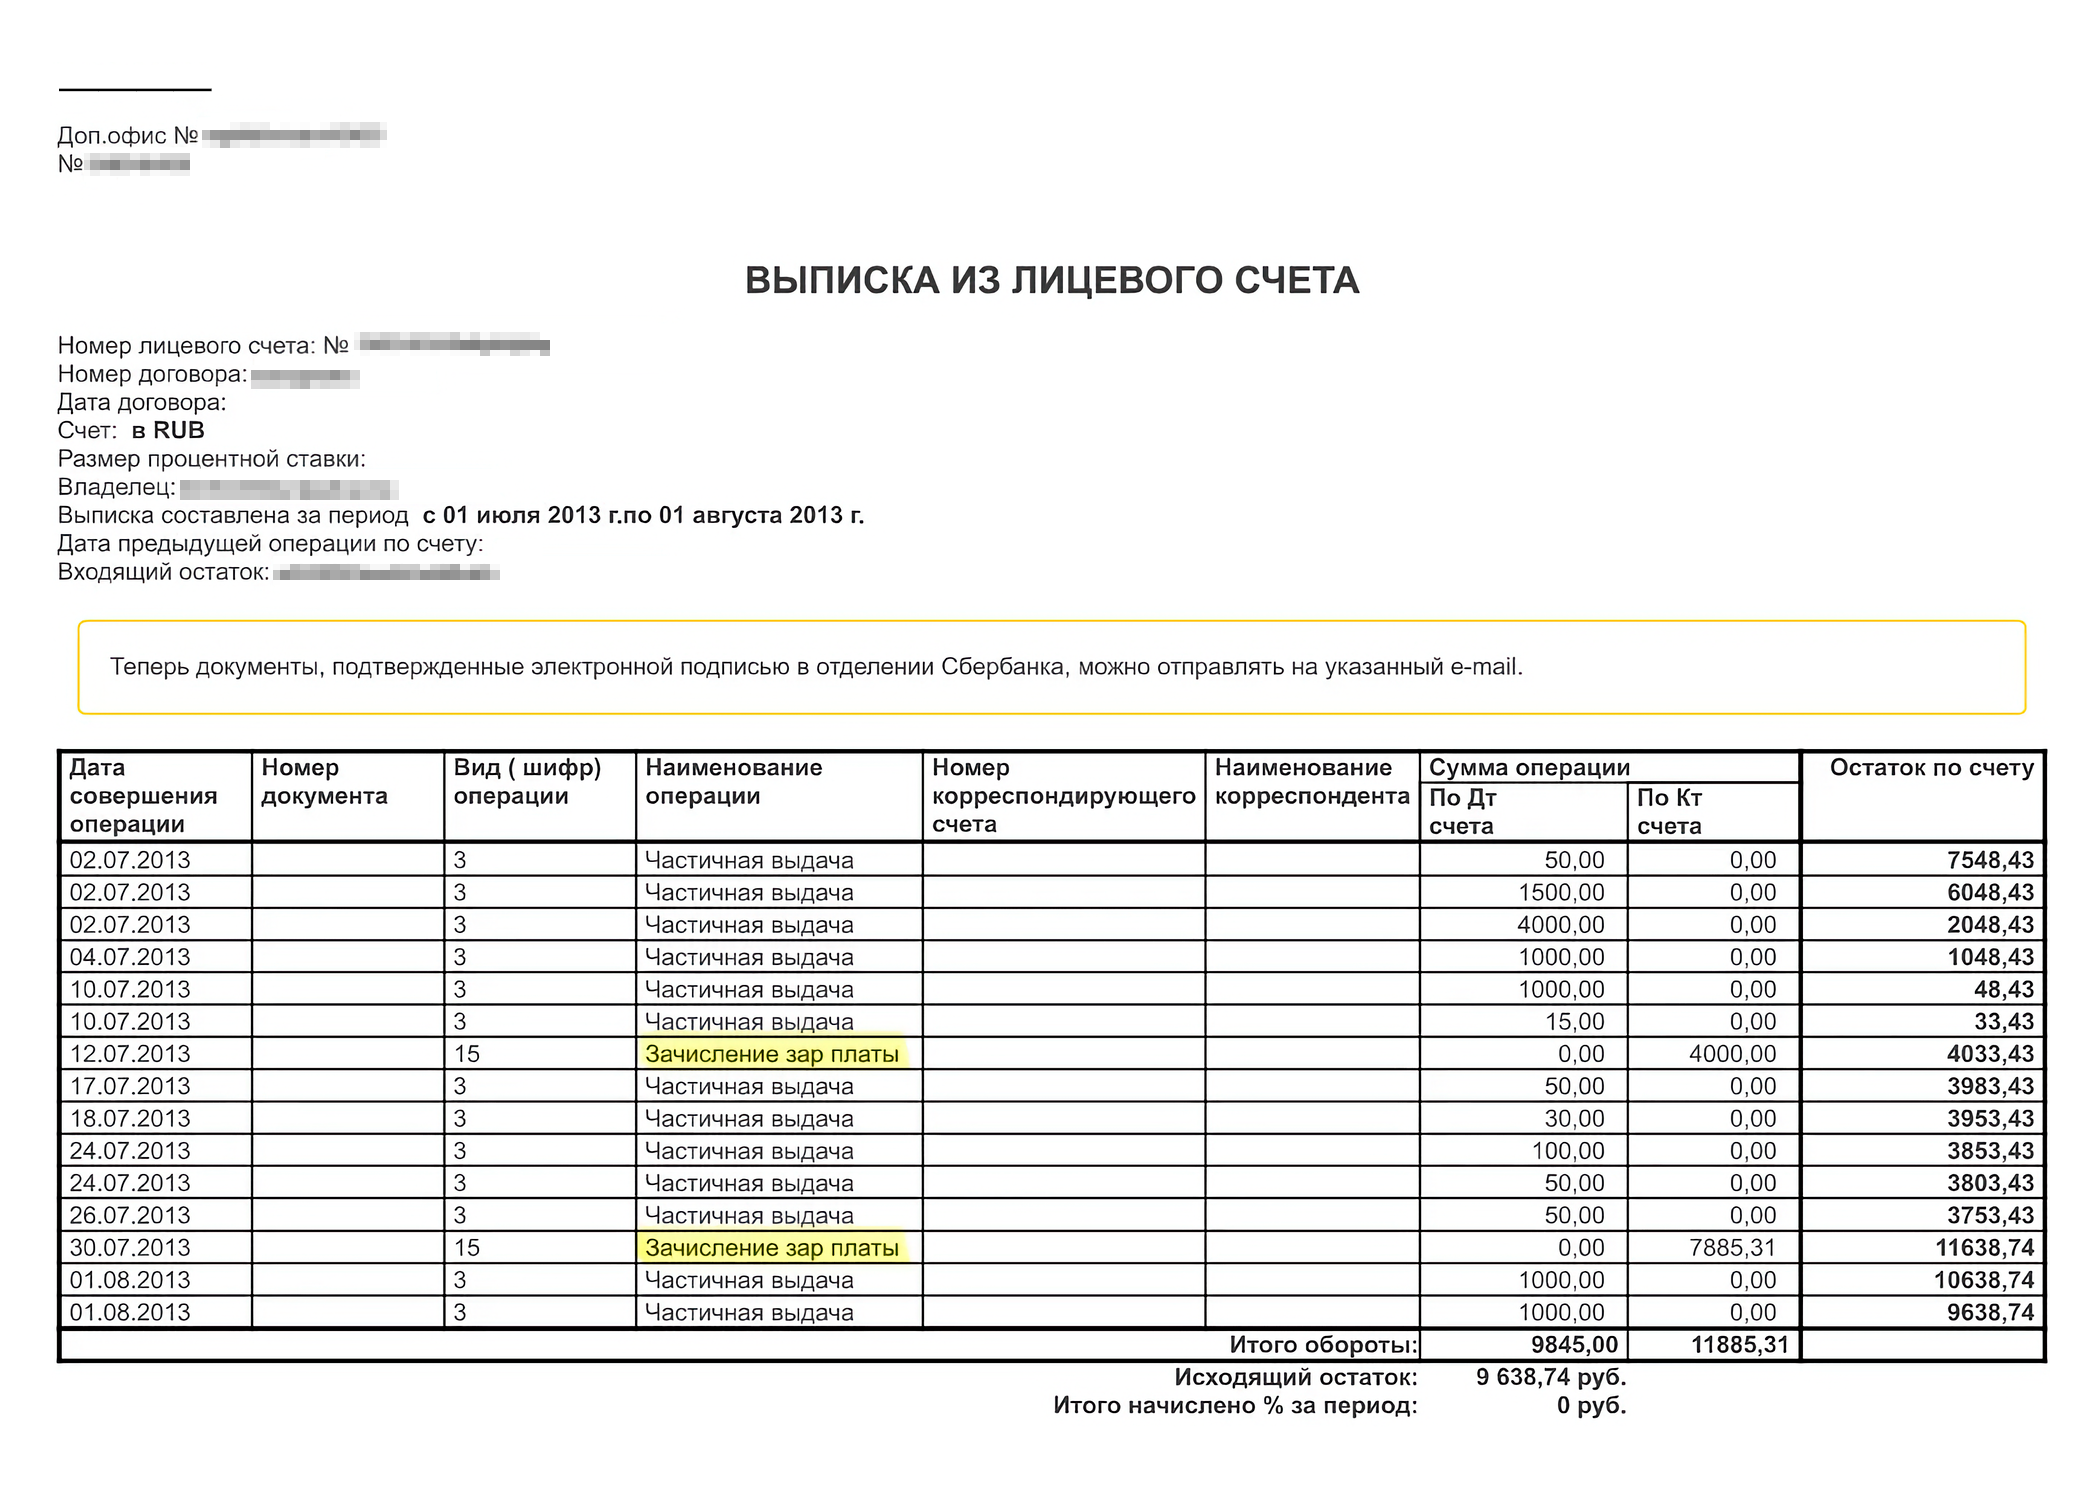The image size is (2100, 1504).
Task: Click date cell 04.07.2013
Action: (x=129, y=957)
